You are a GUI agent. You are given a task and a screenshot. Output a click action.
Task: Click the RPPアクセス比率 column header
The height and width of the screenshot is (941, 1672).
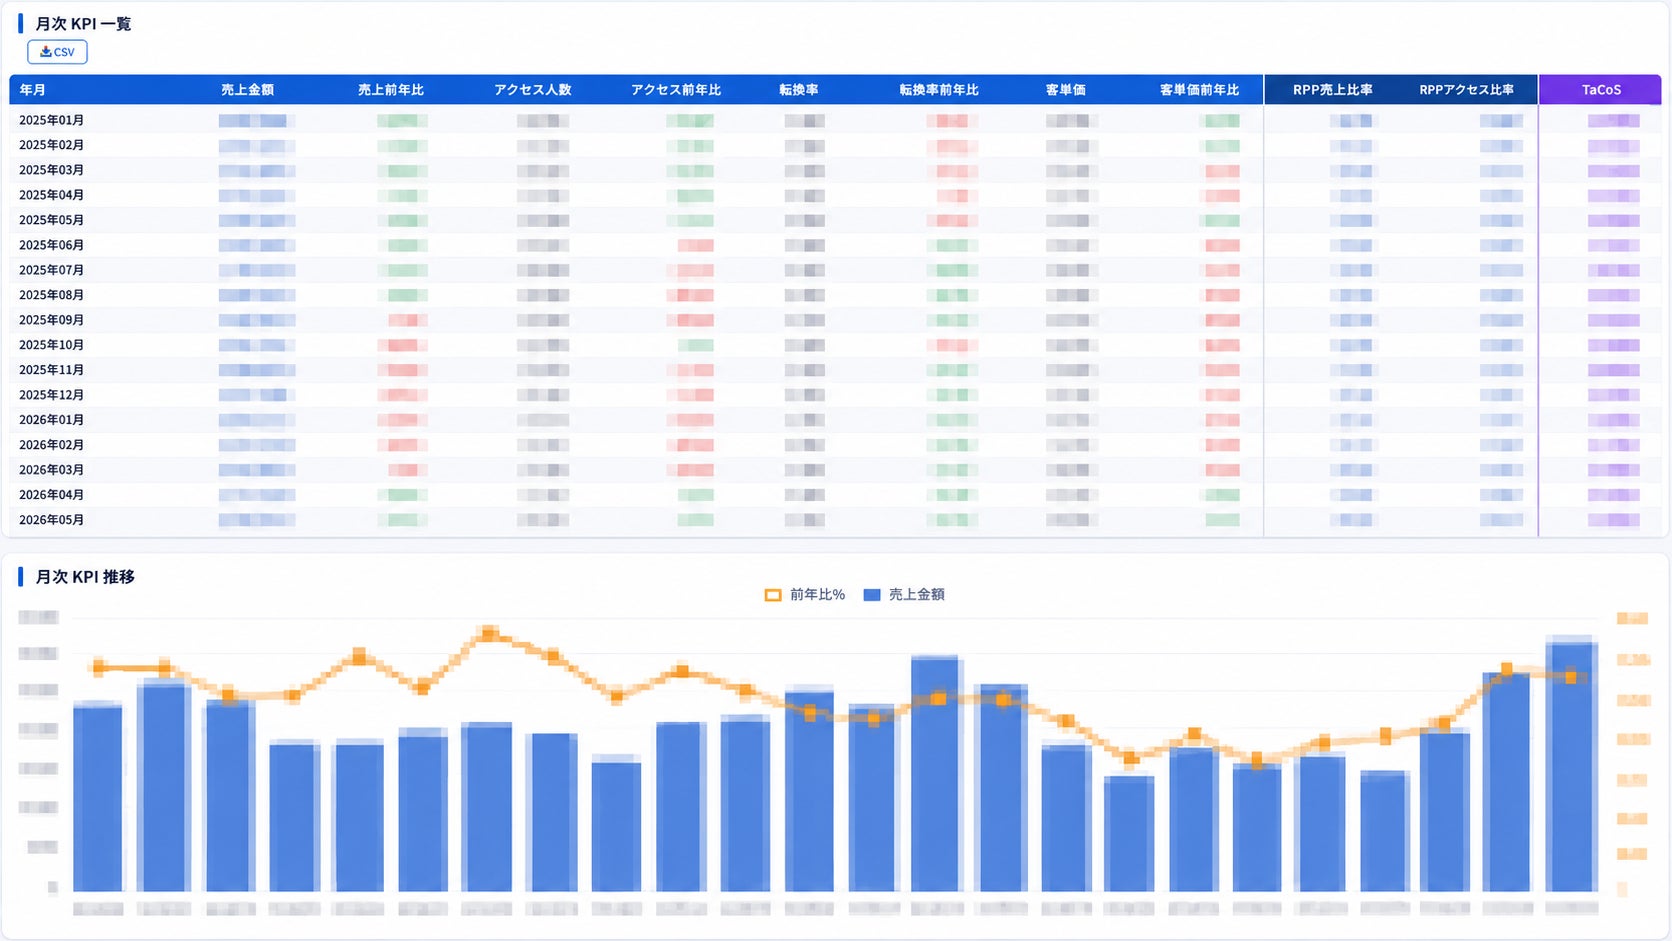(x=1466, y=90)
